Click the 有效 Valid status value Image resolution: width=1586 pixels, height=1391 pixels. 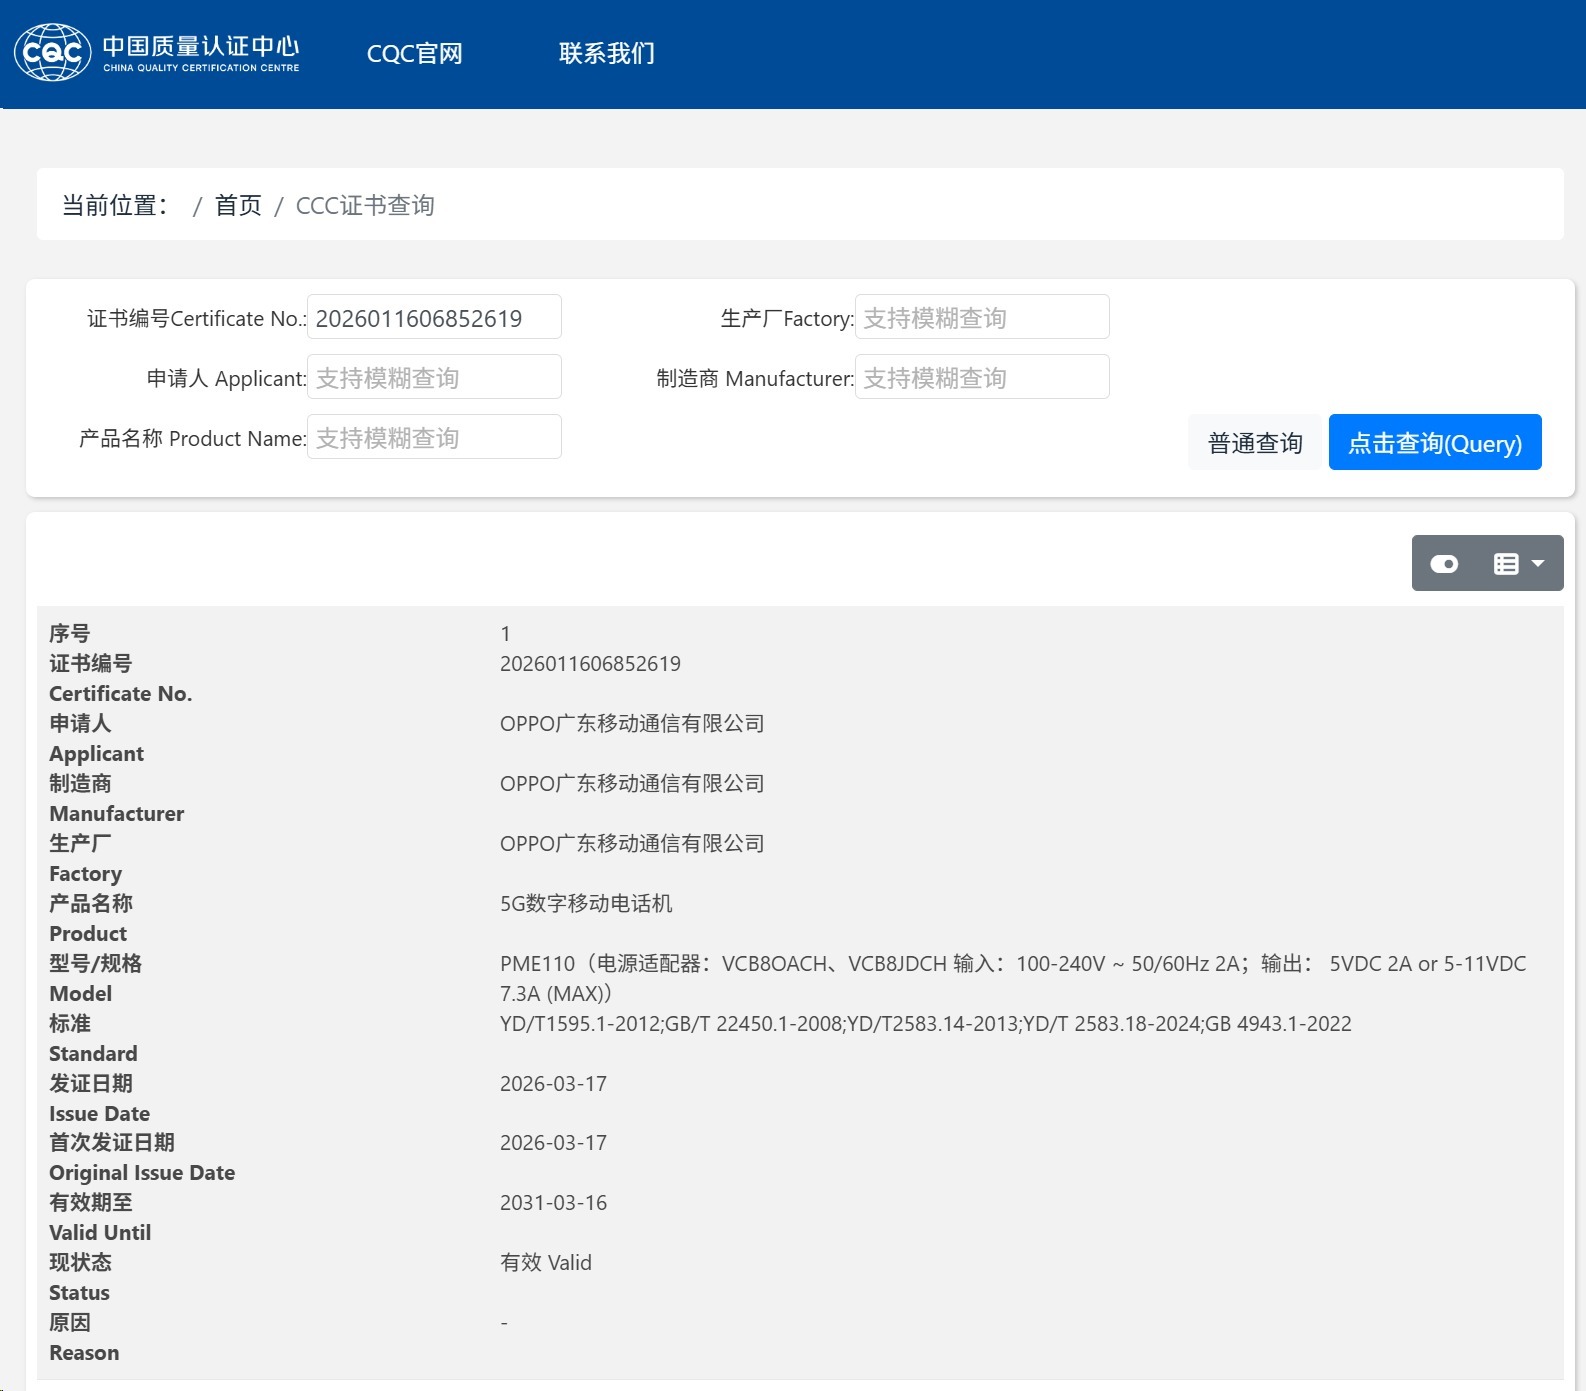click(546, 1263)
